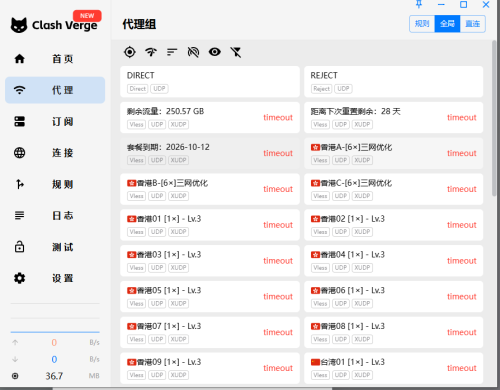
Task: Select the 香港01 [1×] - Lv.3 node
Action: pyautogui.click(x=210, y=225)
